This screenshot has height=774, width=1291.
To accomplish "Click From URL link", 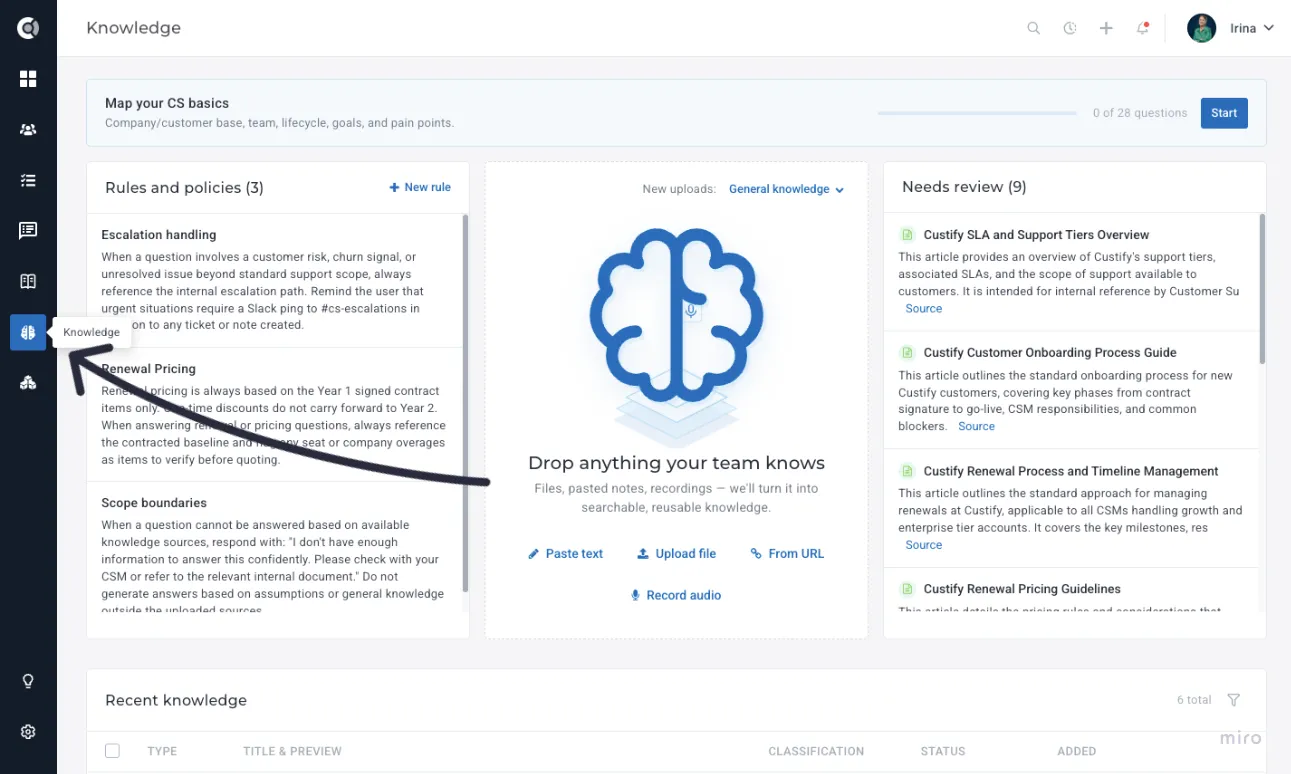I will (x=788, y=553).
